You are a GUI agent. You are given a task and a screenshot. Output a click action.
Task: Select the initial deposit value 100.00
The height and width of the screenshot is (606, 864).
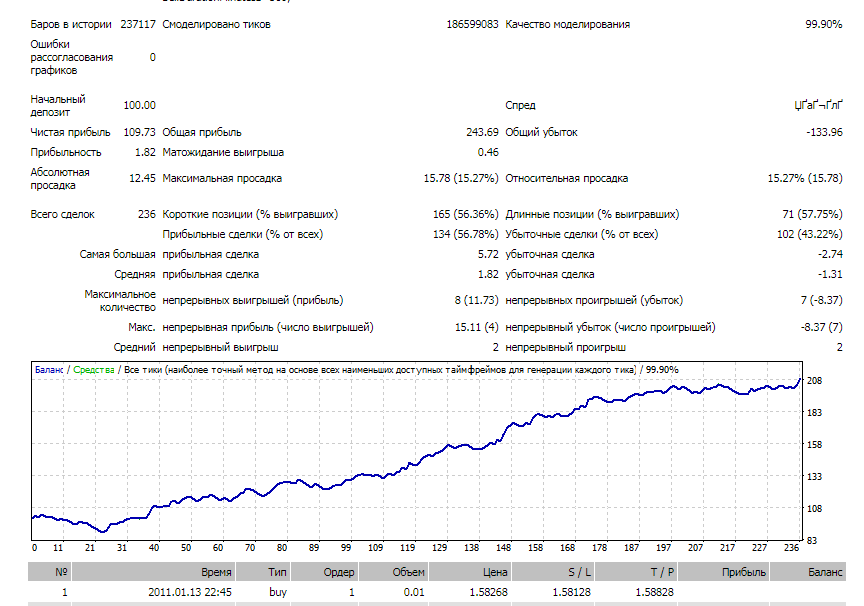coord(139,105)
